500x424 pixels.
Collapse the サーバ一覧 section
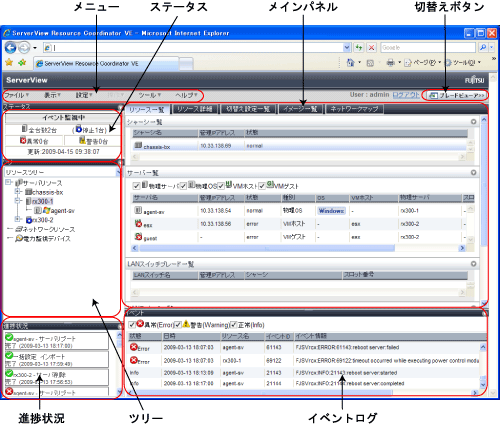click(x=473, y=173)
